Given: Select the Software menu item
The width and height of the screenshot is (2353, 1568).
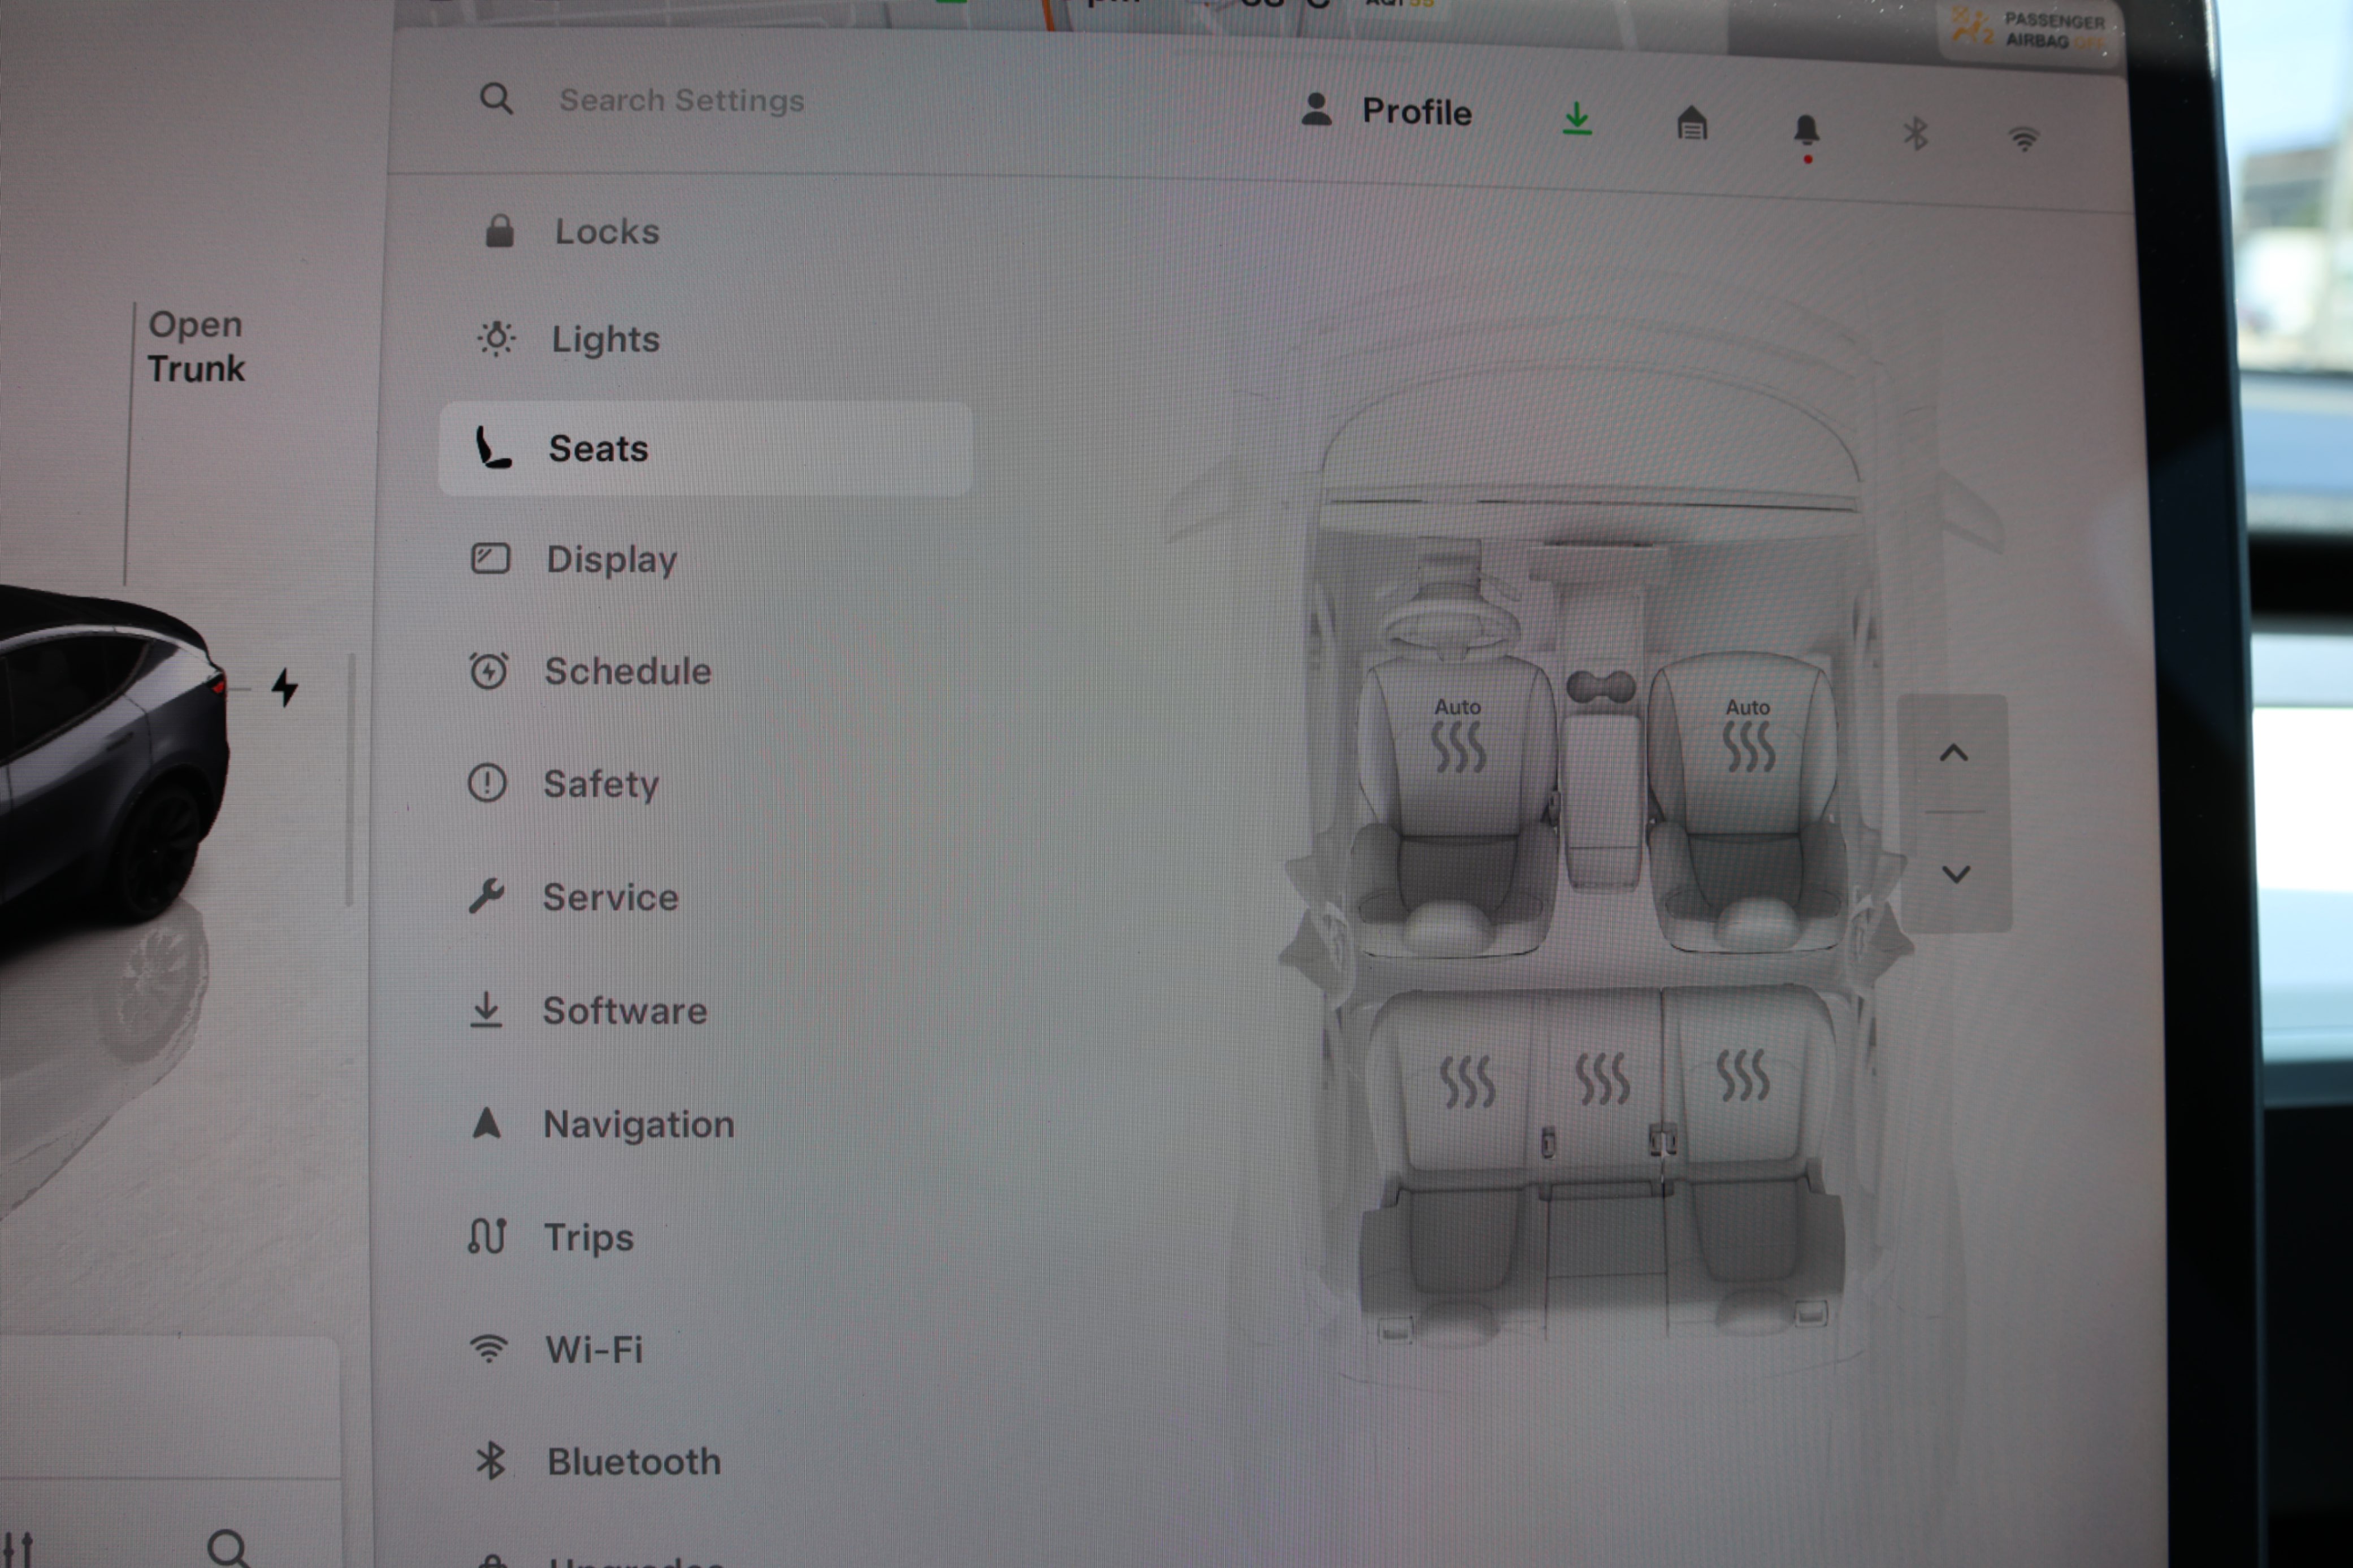Looking at the screenshot, I should pos(624,1011).
